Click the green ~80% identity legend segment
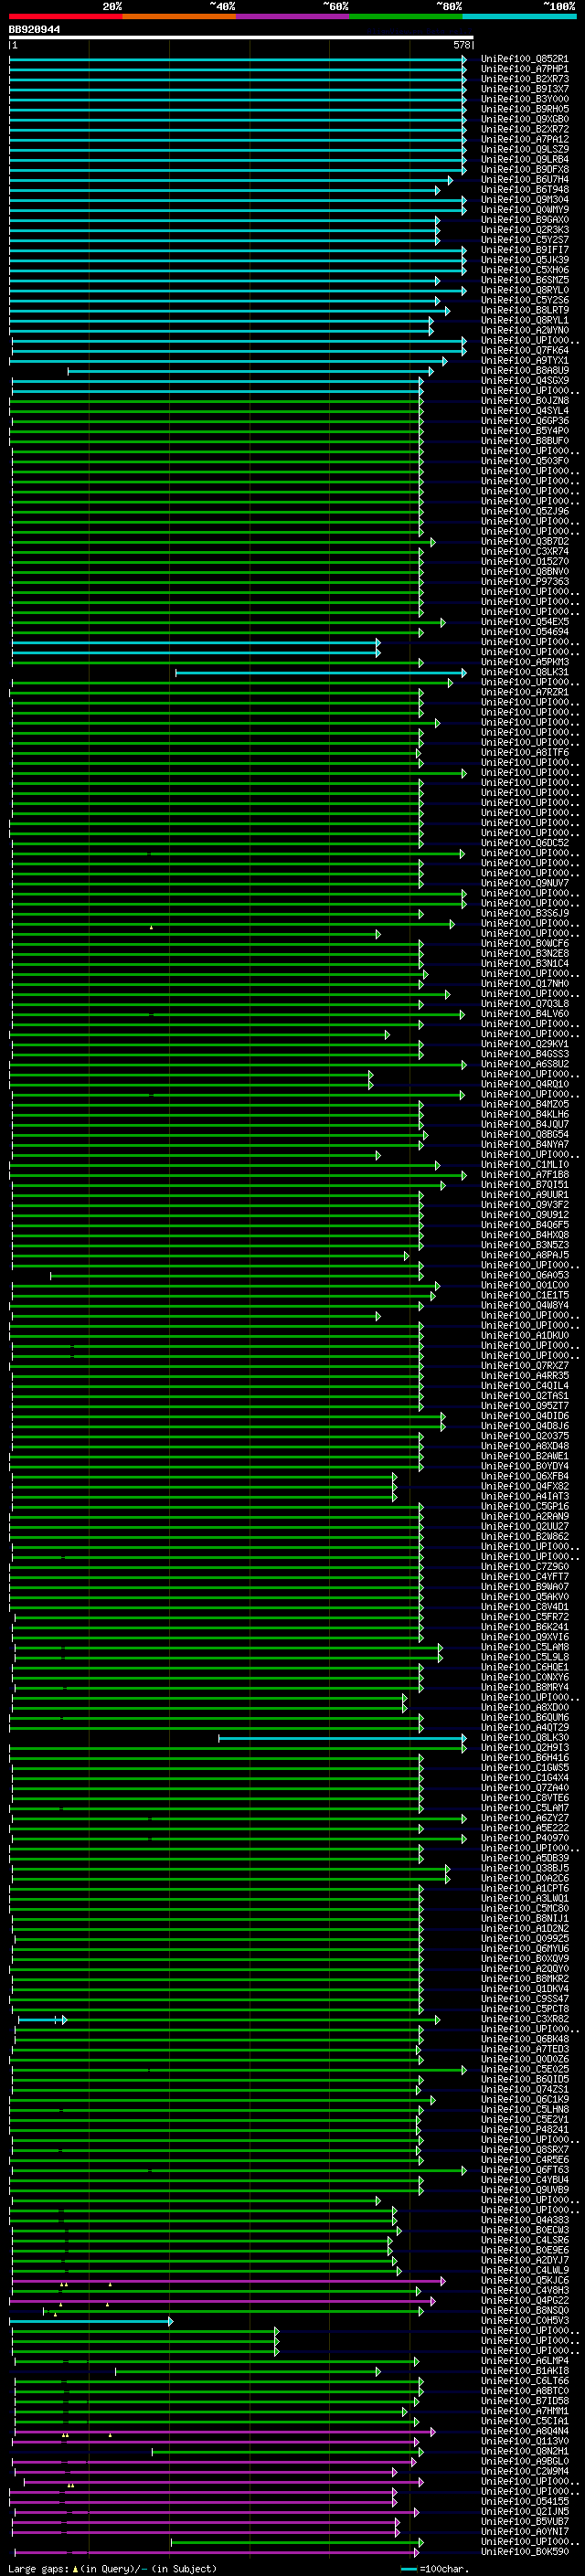This screenshot has height=2576, width=585. coord(406,16)
